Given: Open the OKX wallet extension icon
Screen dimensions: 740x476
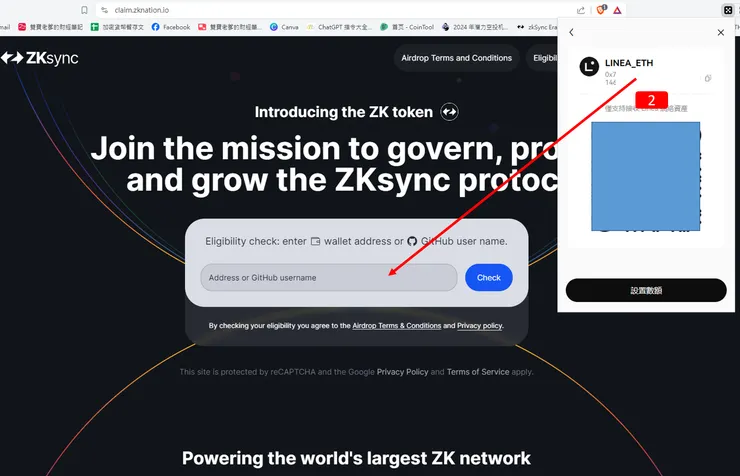Looking at the screenshot, I should pyautogui.click(x=728, y=10).
